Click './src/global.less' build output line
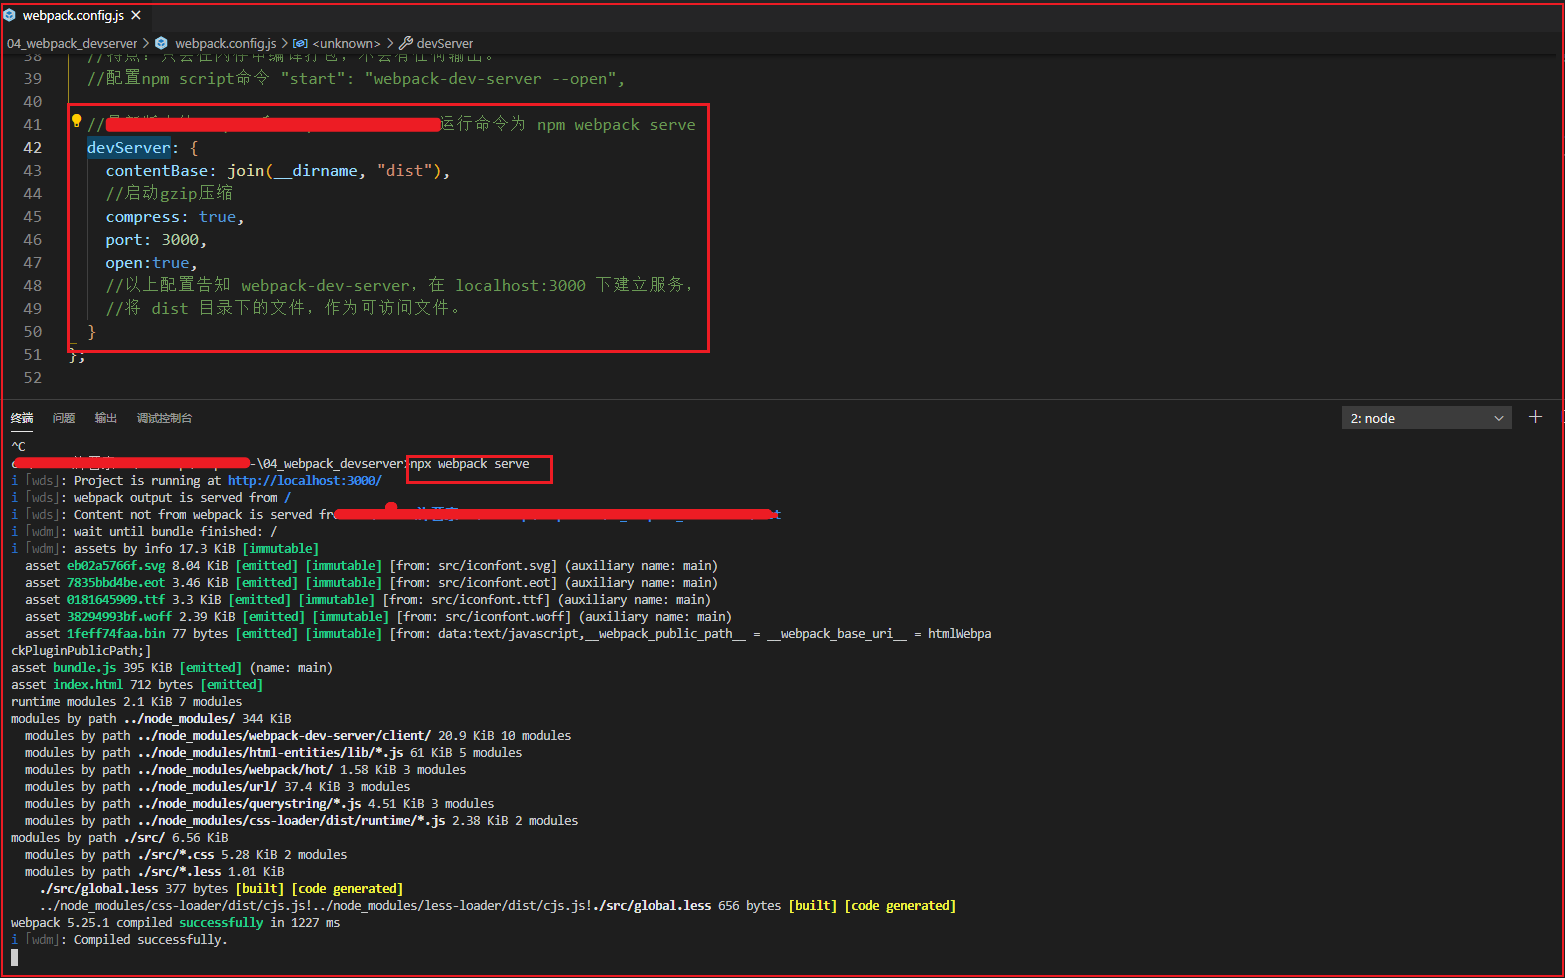 [221, 889]
